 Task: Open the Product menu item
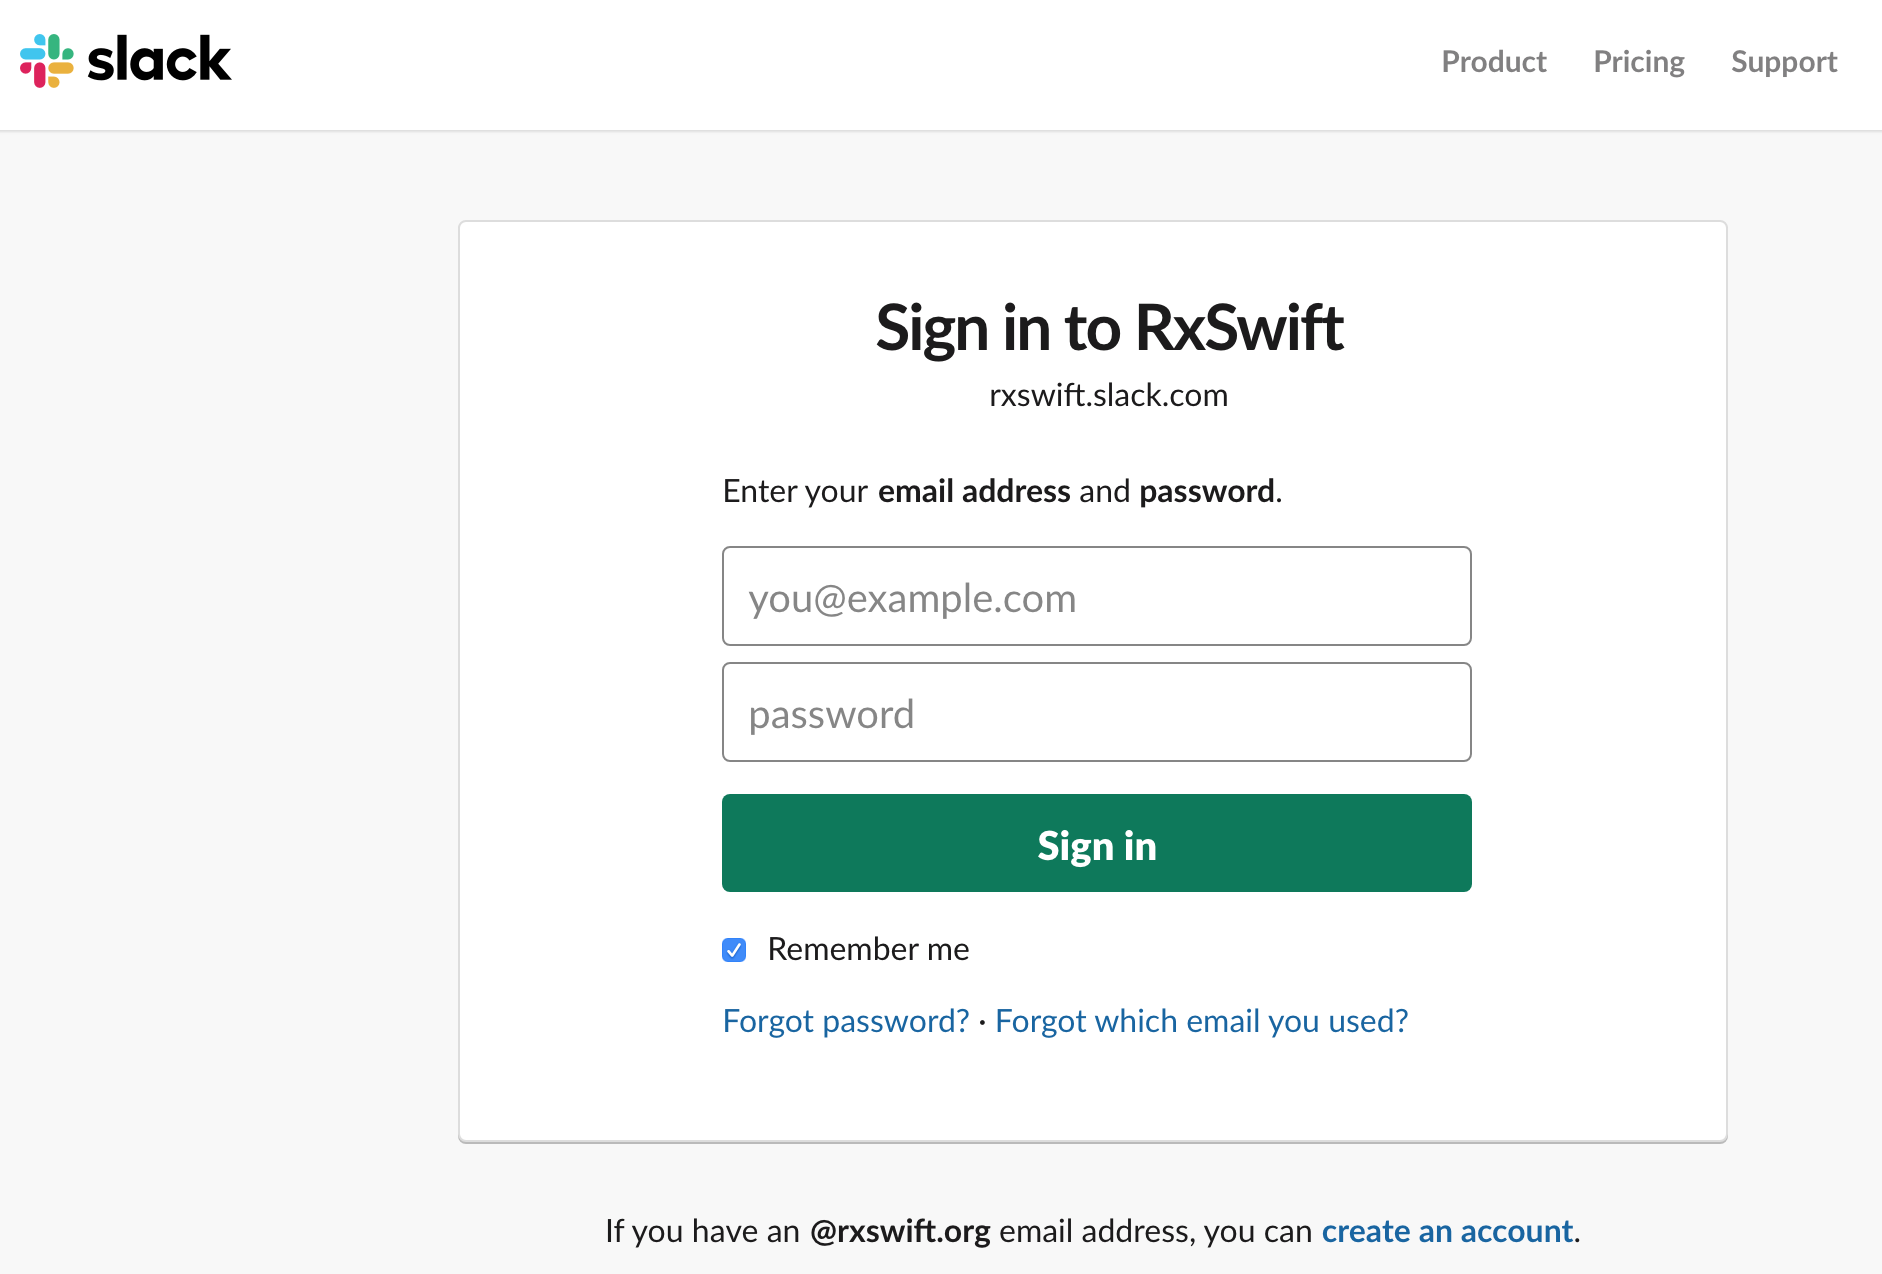tap(1494, 62)
